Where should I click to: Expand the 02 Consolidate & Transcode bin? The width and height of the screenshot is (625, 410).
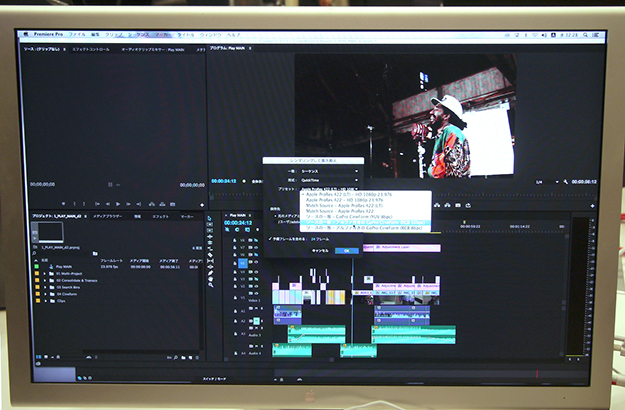click(x=45, y=281)
